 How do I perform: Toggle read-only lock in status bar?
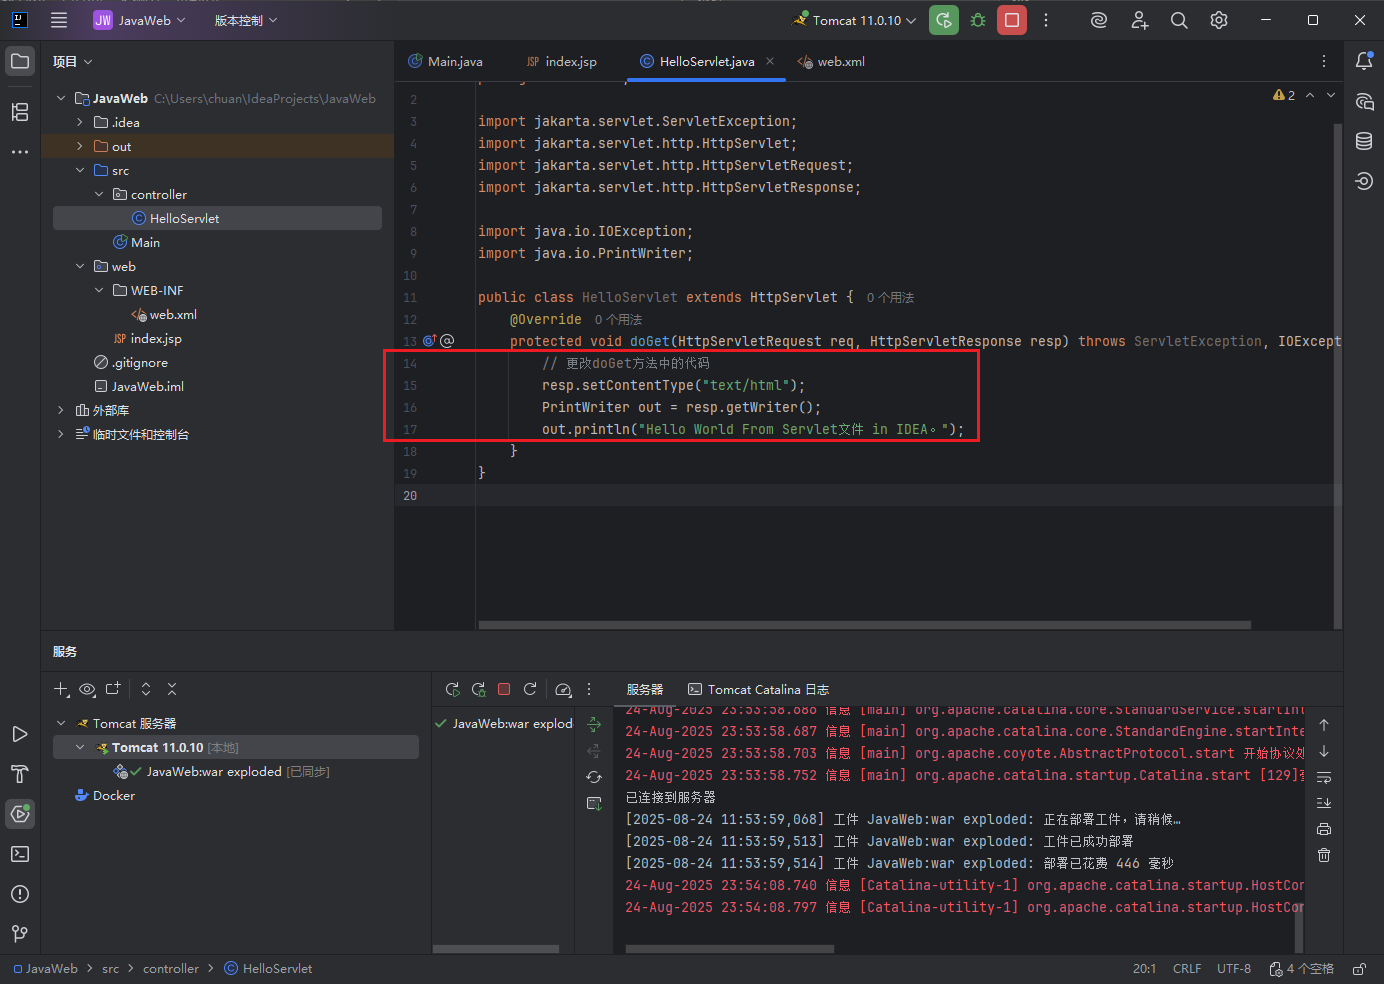[x=1359, y=969]
